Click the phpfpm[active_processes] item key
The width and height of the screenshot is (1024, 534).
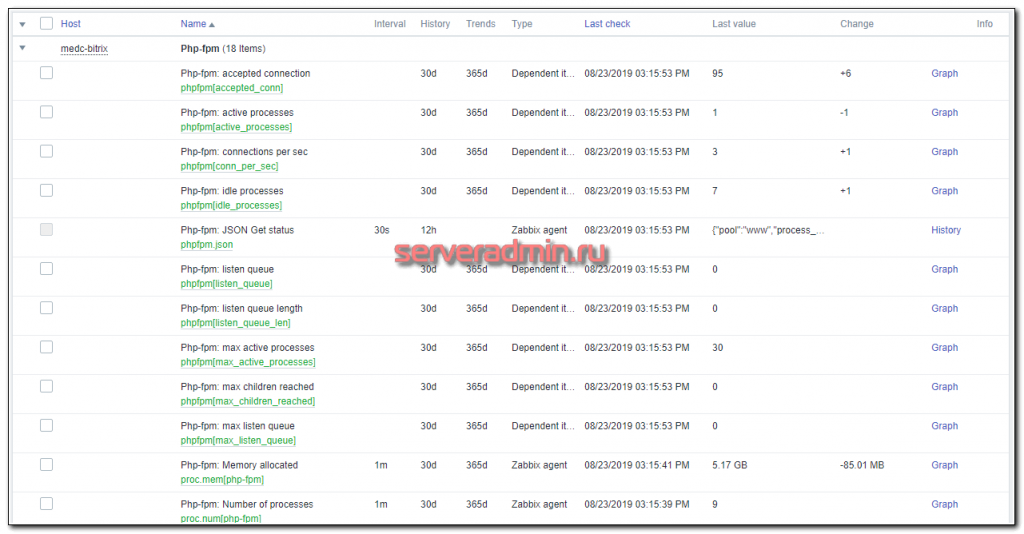click(236, 127)
